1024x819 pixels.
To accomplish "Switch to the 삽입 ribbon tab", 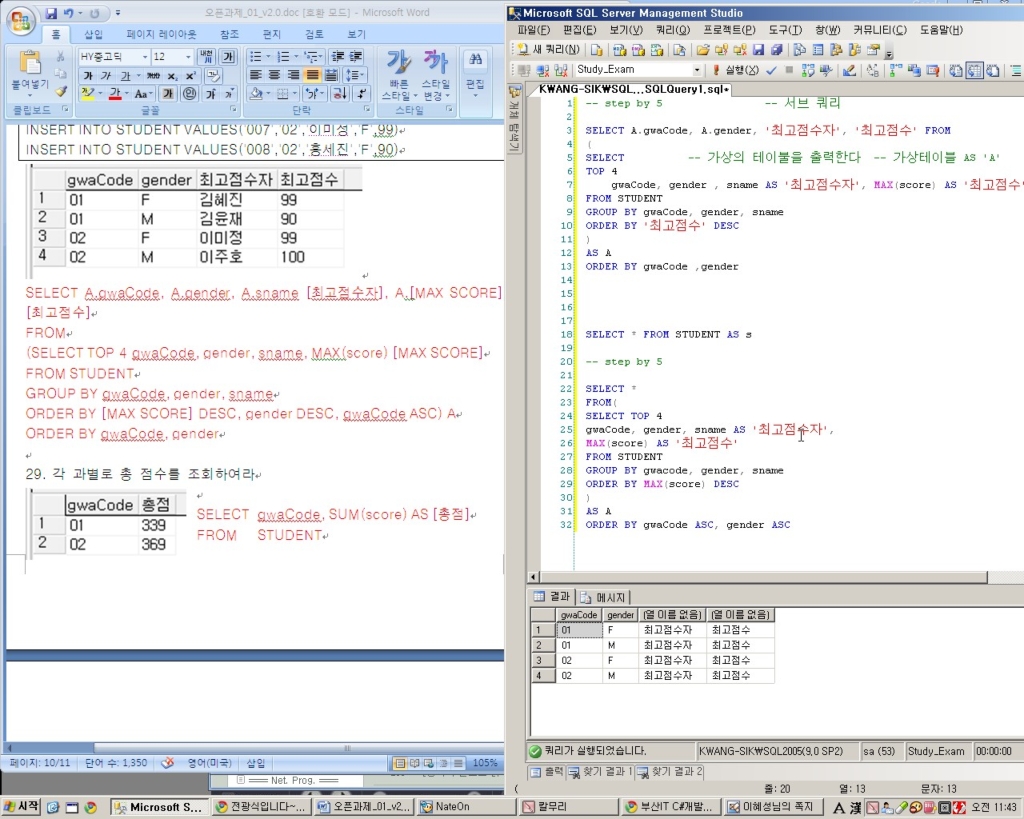I will (93, 34).
